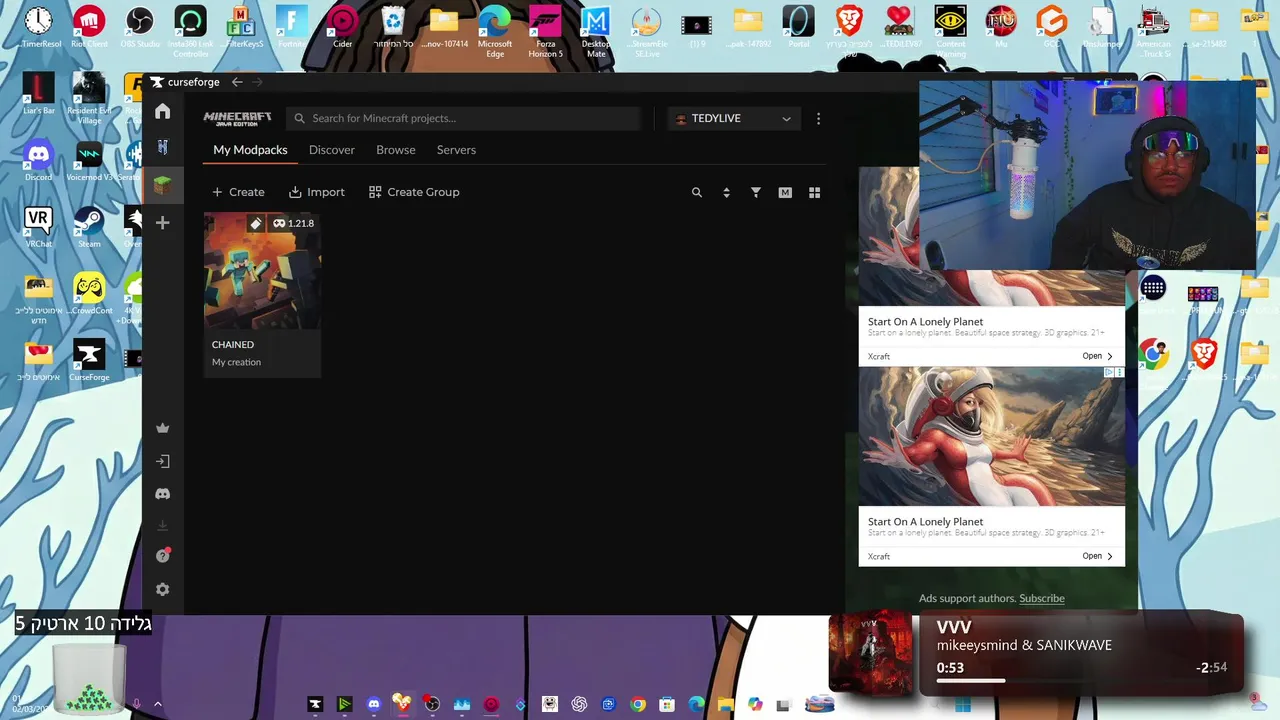This screenshot has height=720, width=1280.
Task: Switch to grid view layout icon
Action: 814,192
